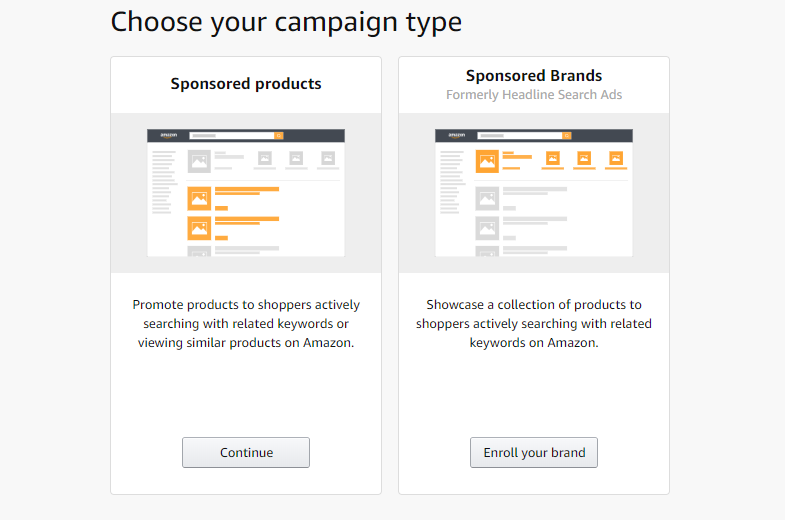
Task: Click the first orange image icon in Sponsored products preview
Action: [x=199, y=199]
